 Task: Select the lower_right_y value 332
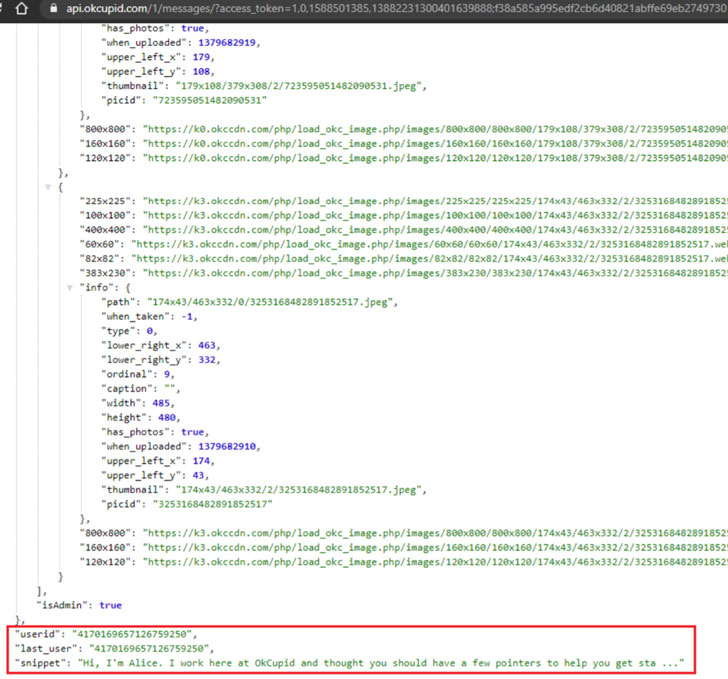(x=207, y=359)
